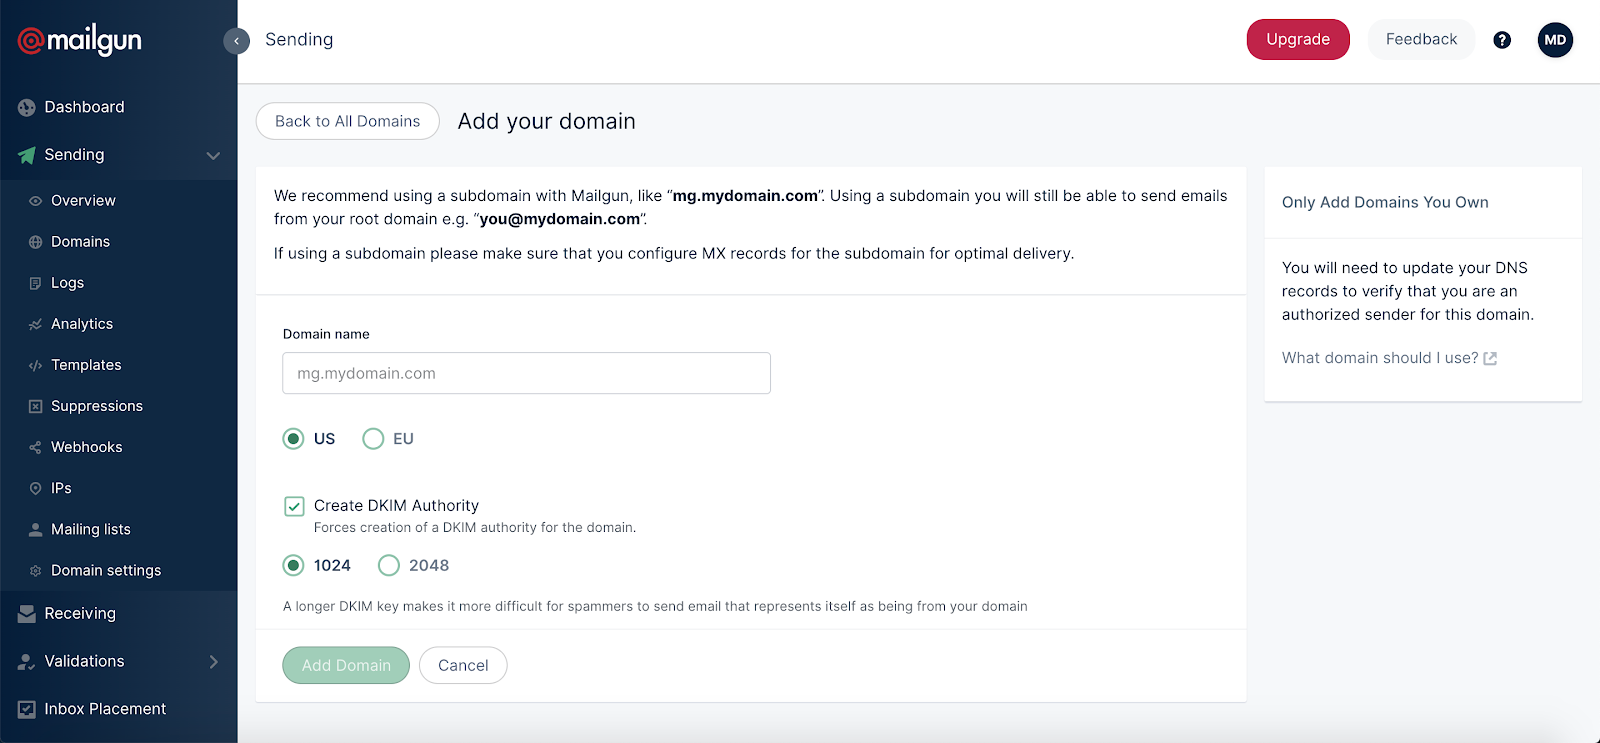Select the US region radio button

click(293, 439)
